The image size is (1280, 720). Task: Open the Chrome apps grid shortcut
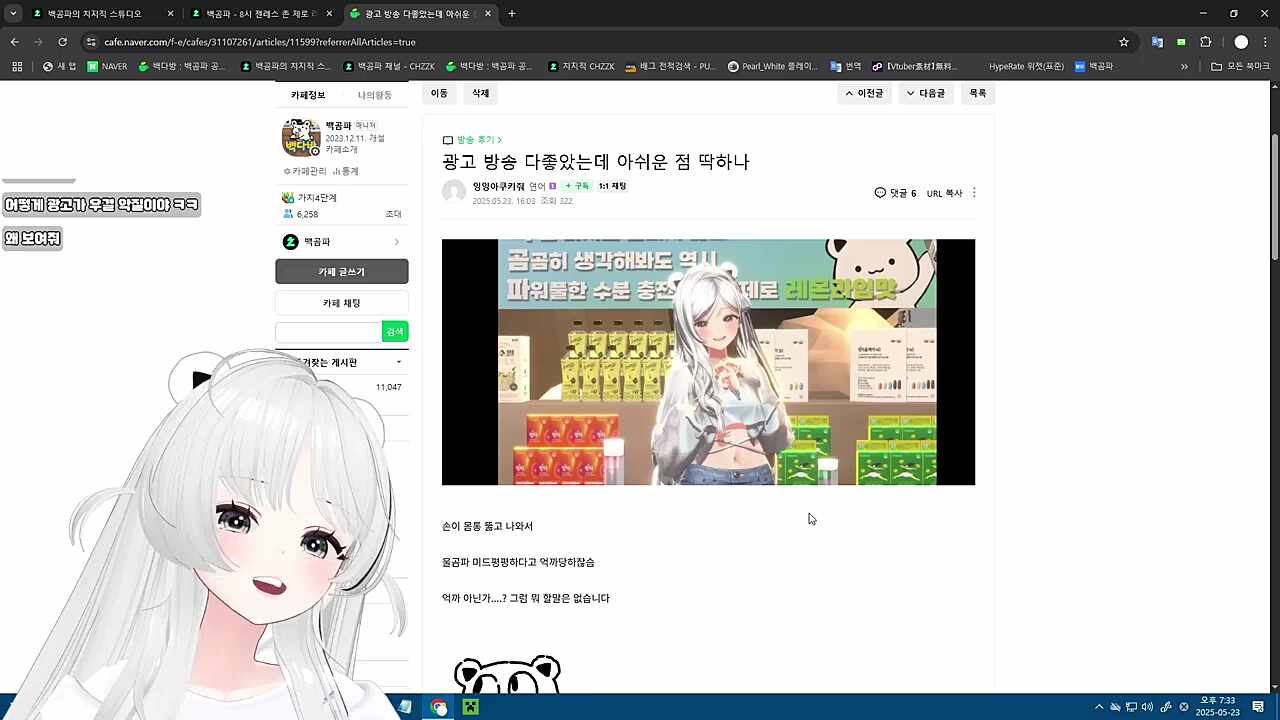17,66
